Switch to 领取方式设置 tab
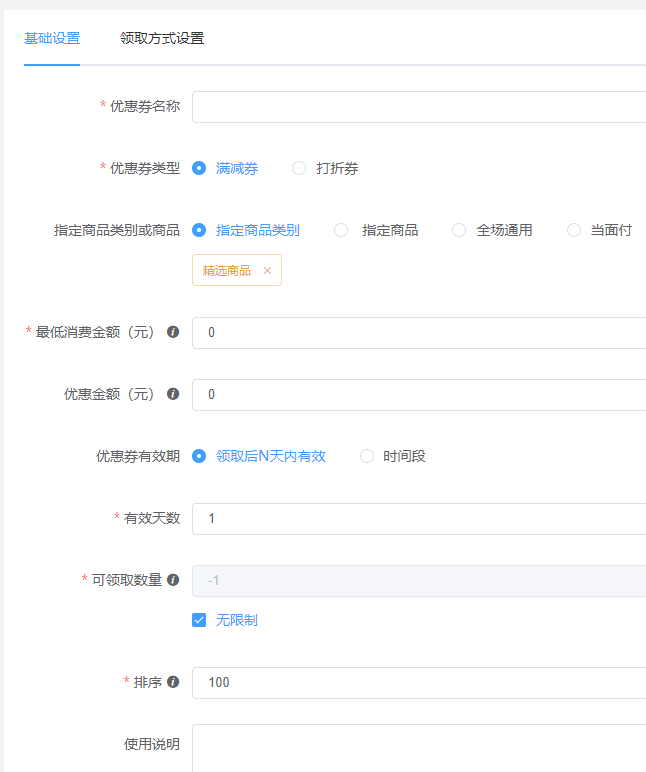The image size is (646, 772). pyautogui.click(x=162, y=39)
